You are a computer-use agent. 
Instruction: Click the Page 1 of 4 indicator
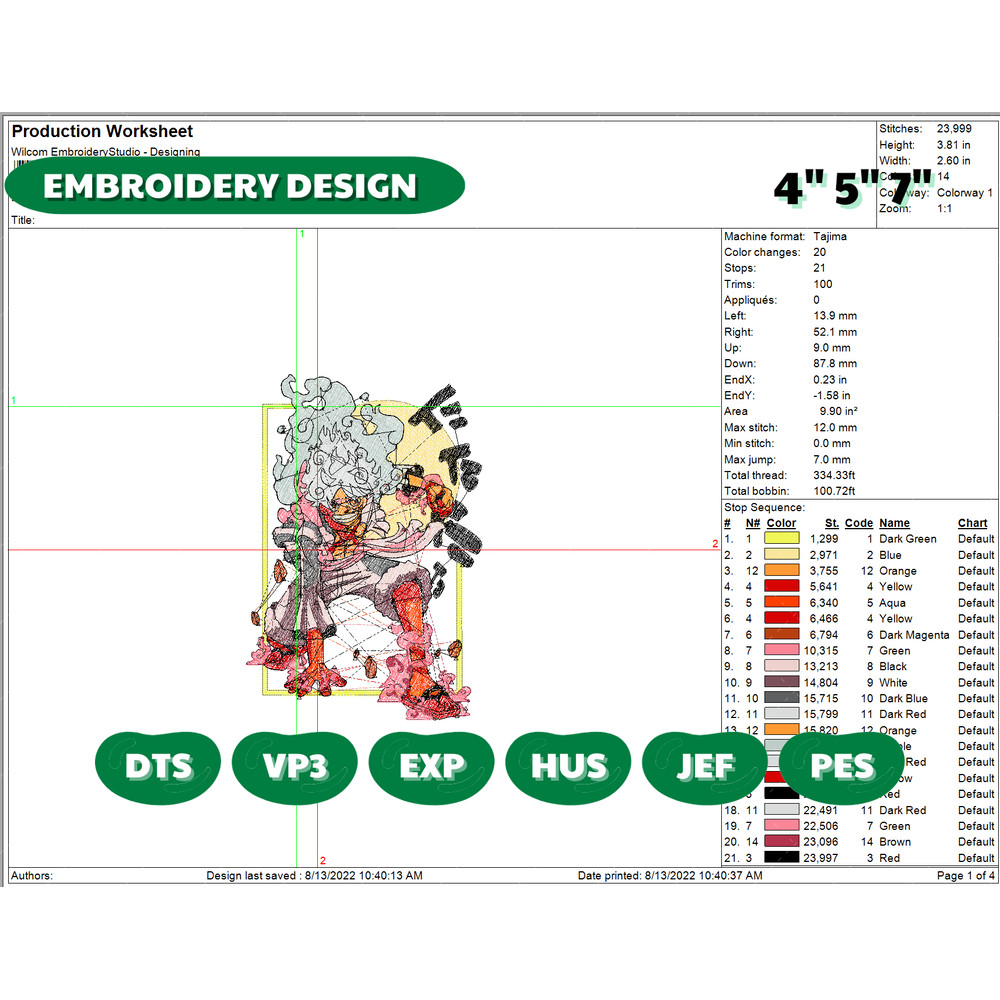[965, 876]
